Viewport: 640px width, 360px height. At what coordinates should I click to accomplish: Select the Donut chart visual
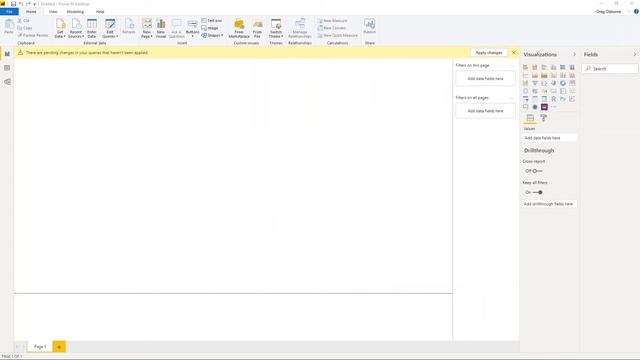tap(563, 83)
